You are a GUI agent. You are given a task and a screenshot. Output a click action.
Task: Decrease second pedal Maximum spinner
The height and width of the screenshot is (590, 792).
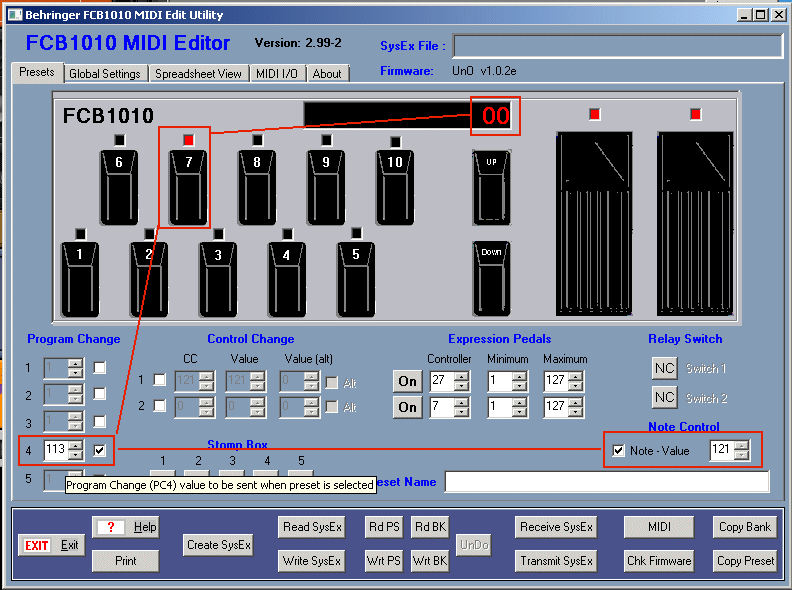coord(575,412)
